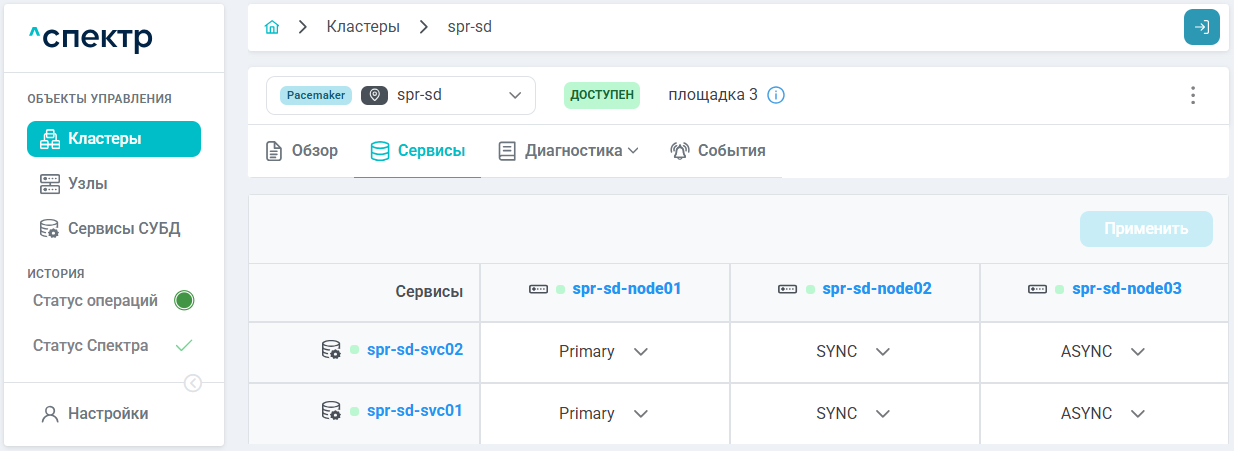The image size is (1234, 451).
Task: Click the ОБЪЕКТЫ УПРАВЛЕНИЯ section heading
Action: click(x=100, y=99)
